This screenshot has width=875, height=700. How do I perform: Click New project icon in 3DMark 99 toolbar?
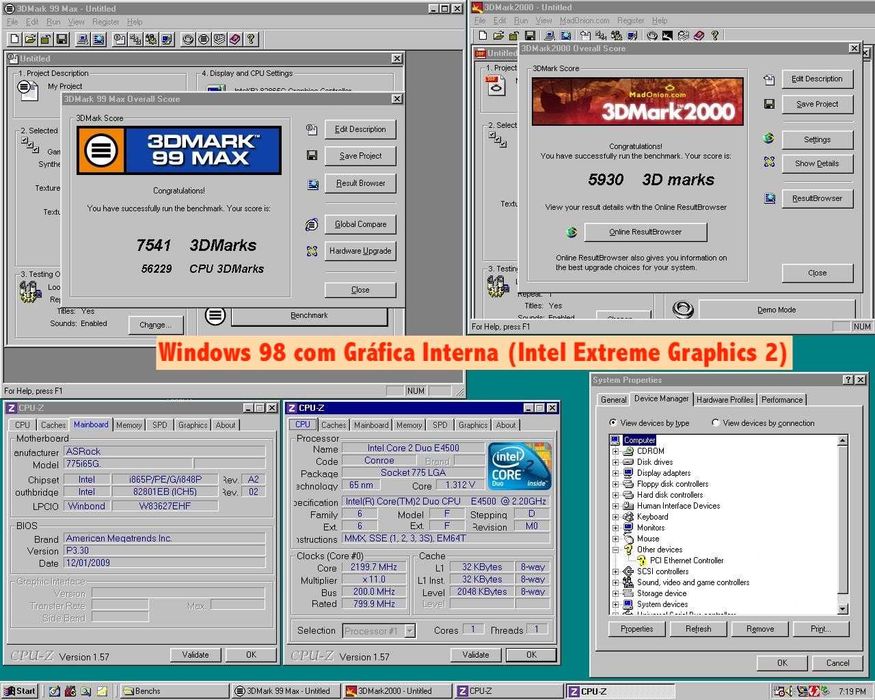(x=15, y=39)
